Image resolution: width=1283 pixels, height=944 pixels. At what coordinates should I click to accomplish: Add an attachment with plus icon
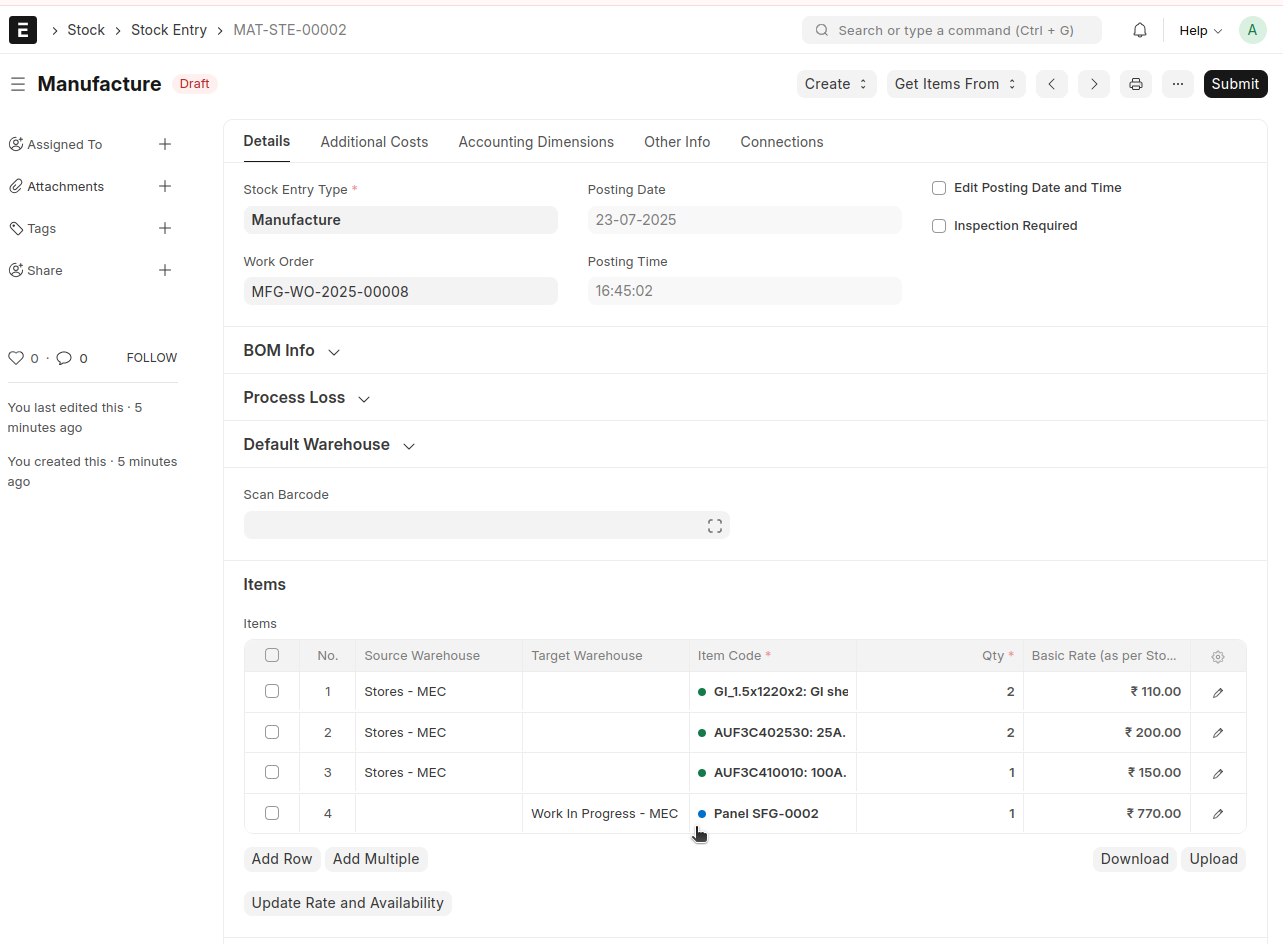point(165,186)
